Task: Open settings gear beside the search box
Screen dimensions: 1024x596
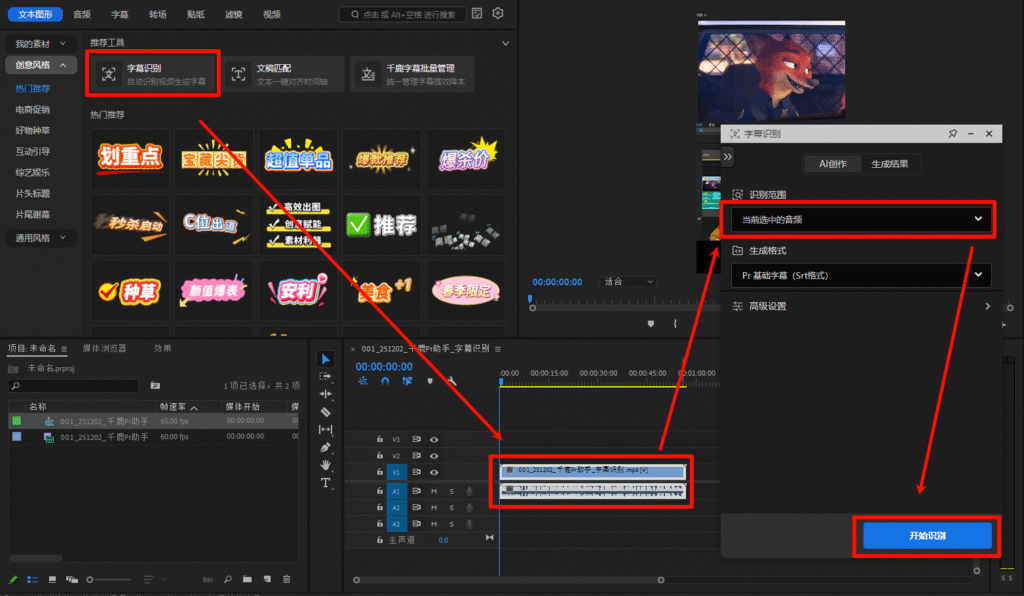Action: (498, 14)
